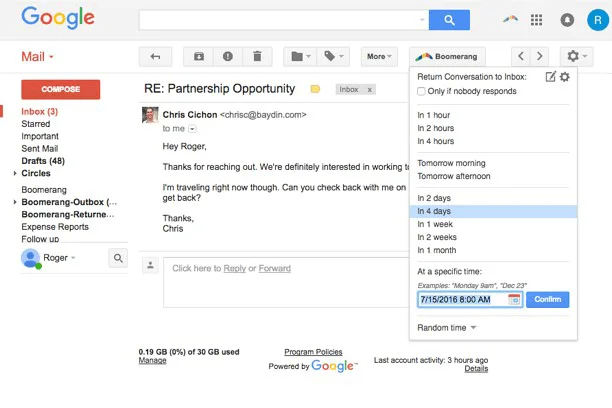Open the Google apps grid

[x=537, y=20]
